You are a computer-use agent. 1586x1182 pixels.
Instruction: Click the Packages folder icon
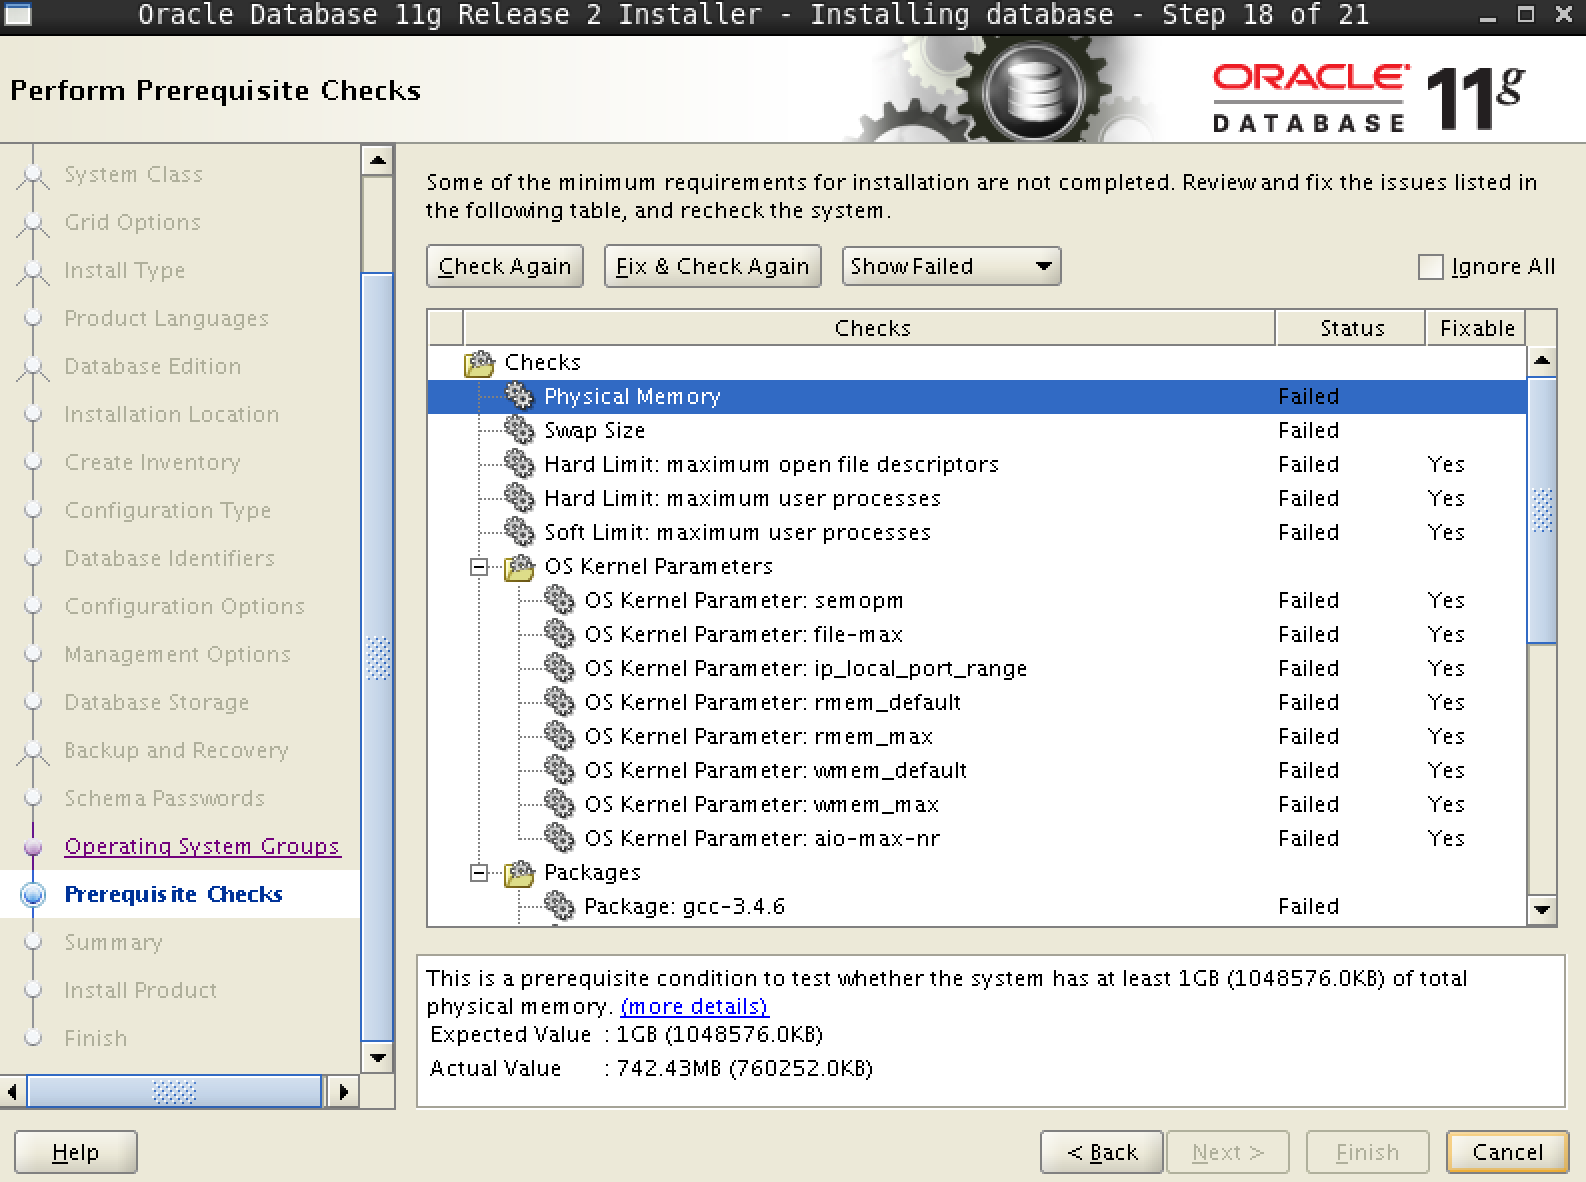click(x=519, y=873)
